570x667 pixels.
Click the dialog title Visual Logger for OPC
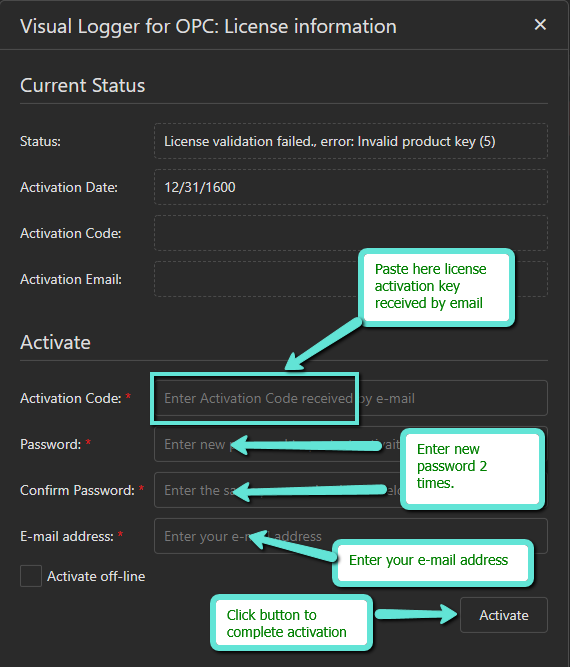tap(208, 26)
